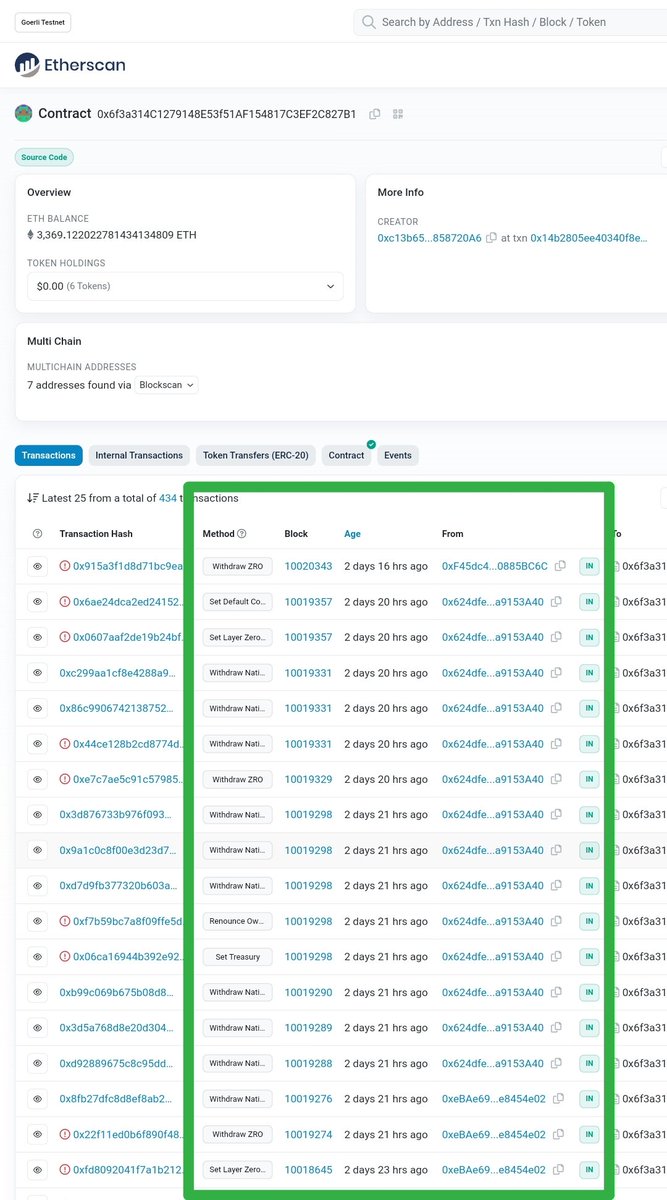Open block 10020343
The width and height of the screenshot is (667, 1200).
[308, 566]
